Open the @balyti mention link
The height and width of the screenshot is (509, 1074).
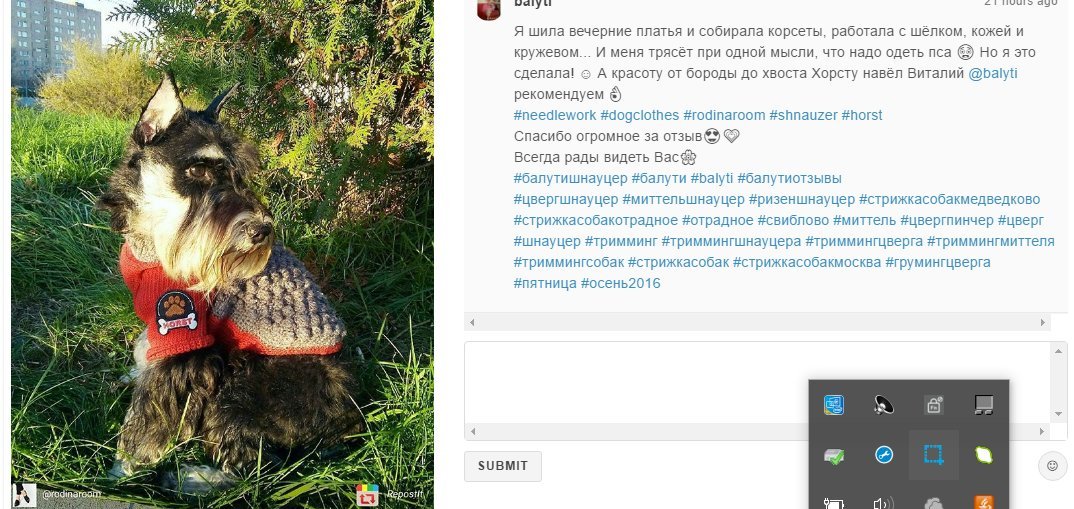tap(992, 73)
